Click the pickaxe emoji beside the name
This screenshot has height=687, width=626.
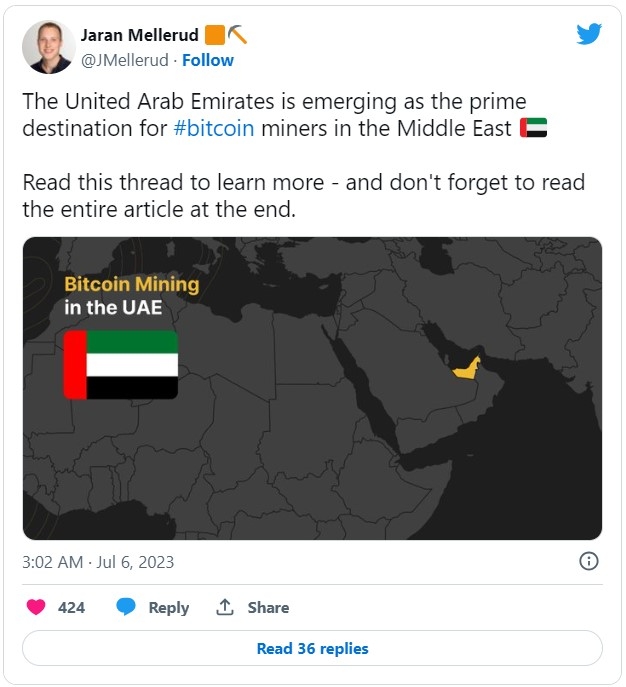[x=238, y=35]
